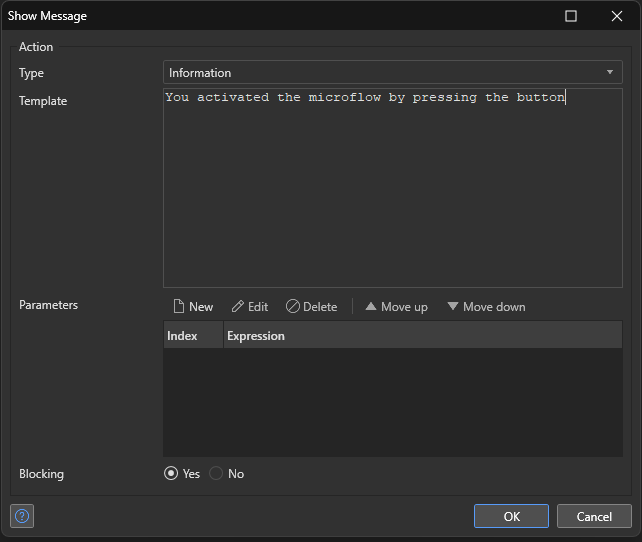The width and height of the screenshot is (642, 542).
Task: Click the Index column header
Action: 193,335
